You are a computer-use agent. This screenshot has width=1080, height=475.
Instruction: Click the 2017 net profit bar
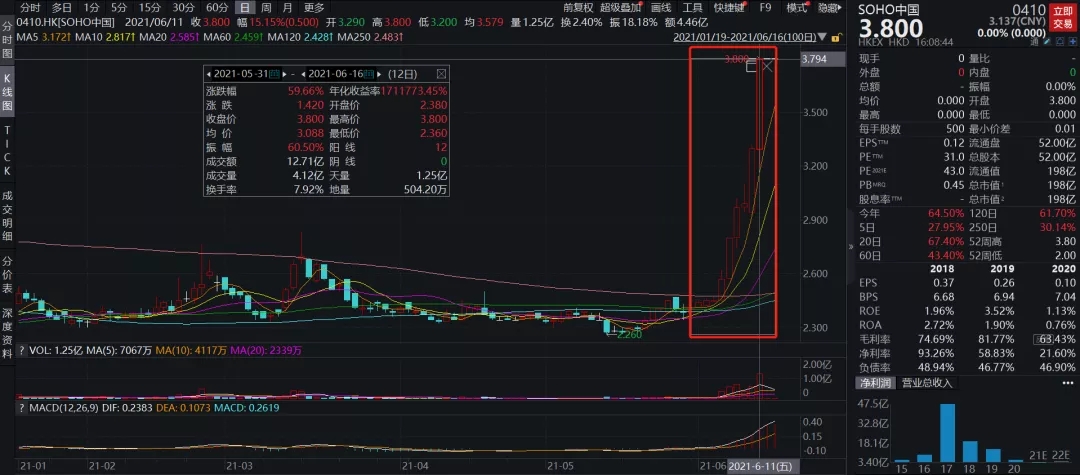(x=948, y=433)
